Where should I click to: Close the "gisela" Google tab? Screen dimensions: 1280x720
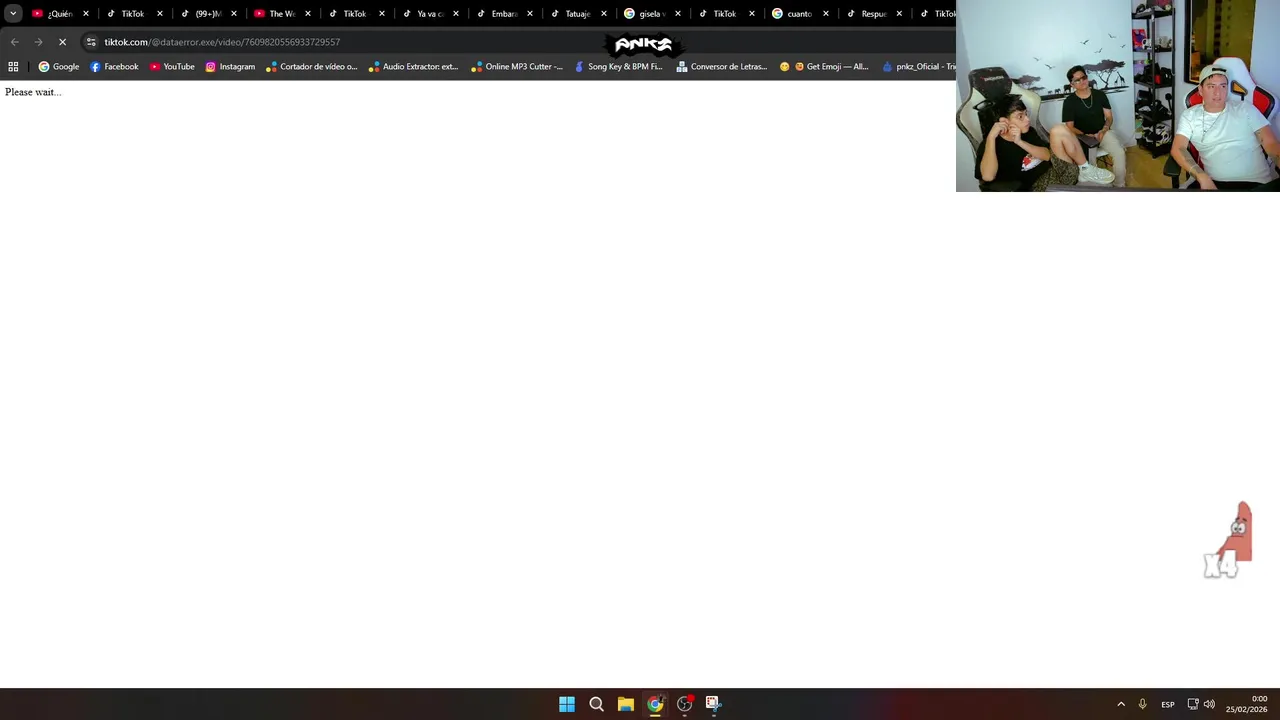[x=678, y=14]
